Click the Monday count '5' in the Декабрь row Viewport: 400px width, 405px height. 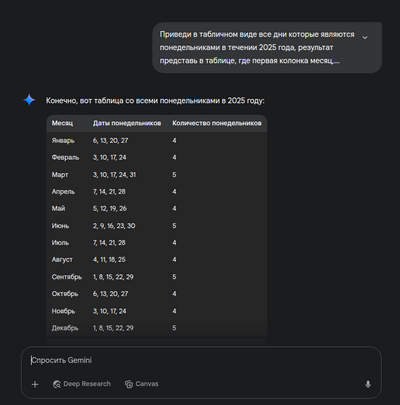point(174,328)
